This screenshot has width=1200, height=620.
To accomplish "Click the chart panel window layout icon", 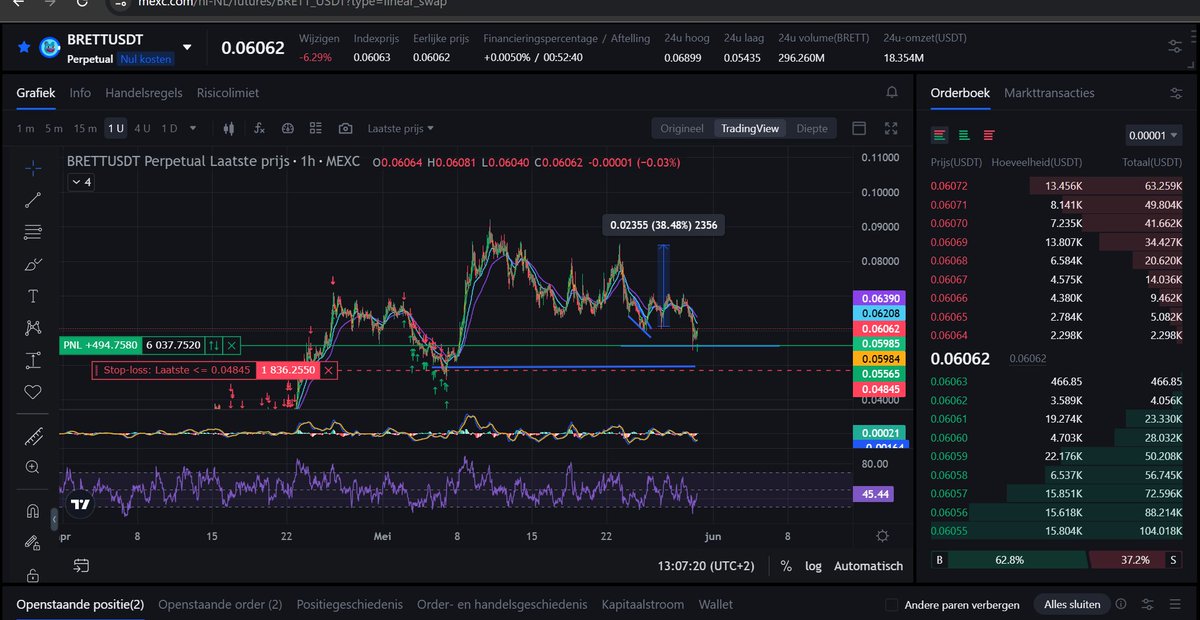I will (859, 128).
